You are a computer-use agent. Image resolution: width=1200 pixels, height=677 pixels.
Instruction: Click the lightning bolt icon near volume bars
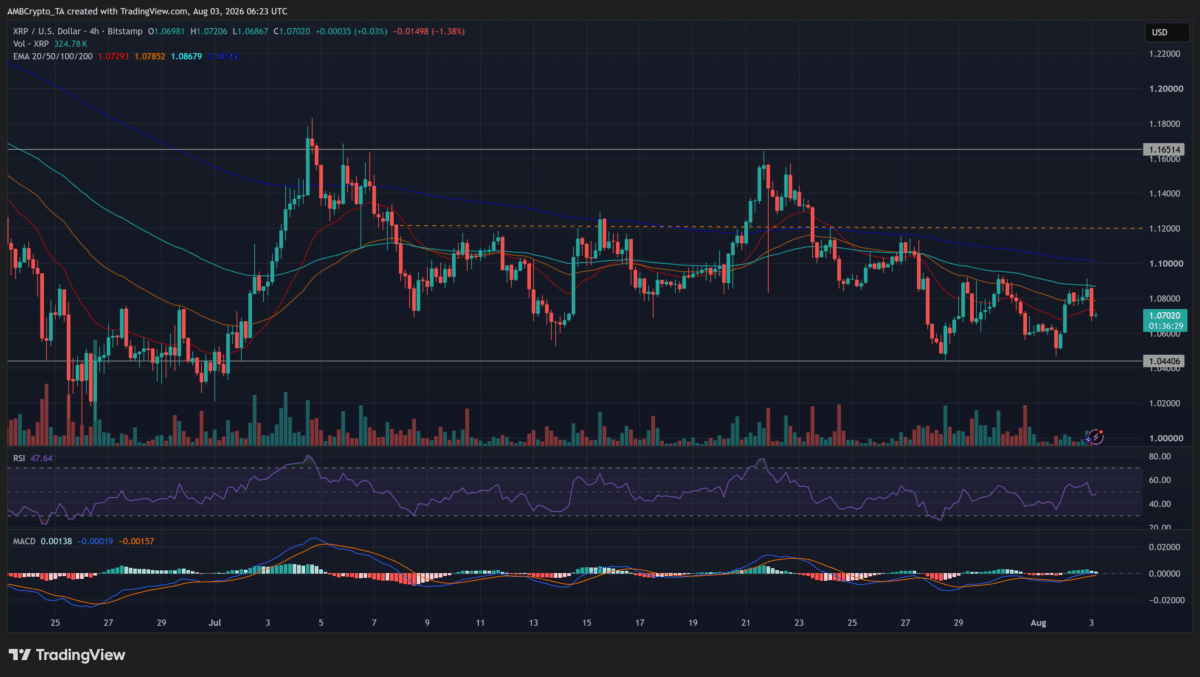coord(1095,436)
